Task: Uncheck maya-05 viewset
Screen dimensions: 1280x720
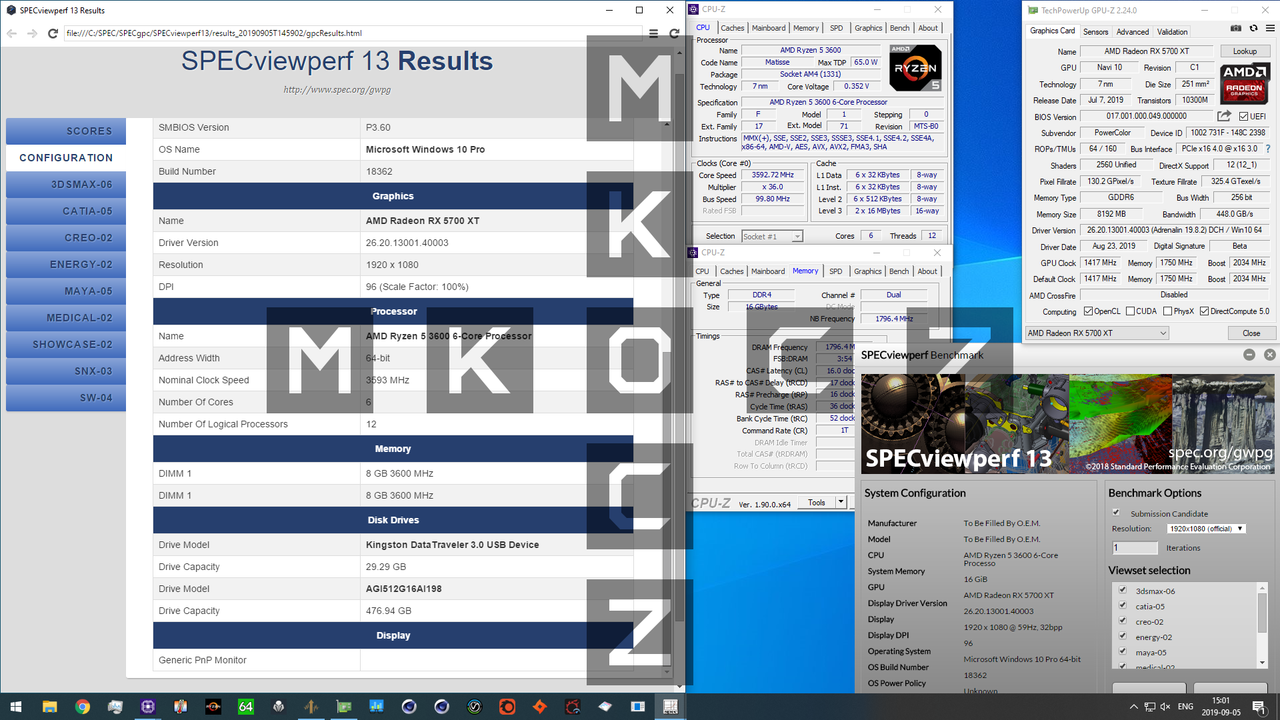Action: click(x=1124, y=652)
